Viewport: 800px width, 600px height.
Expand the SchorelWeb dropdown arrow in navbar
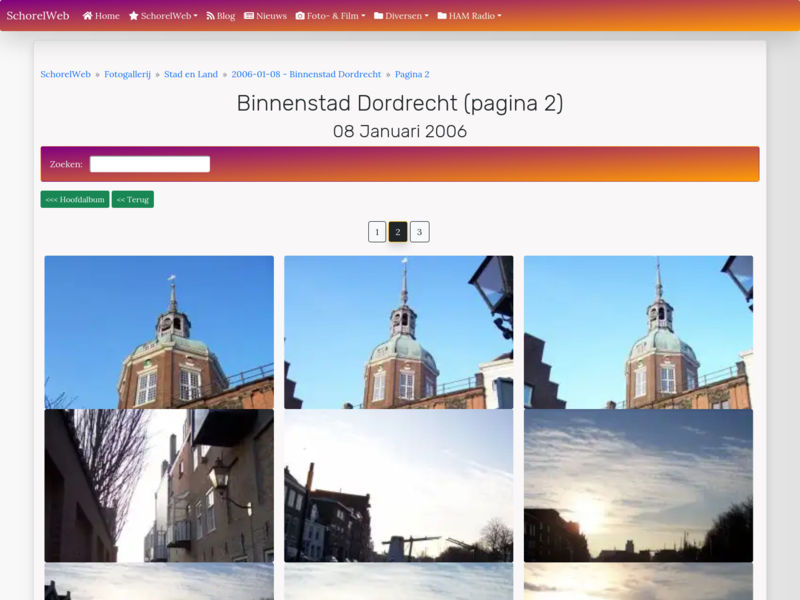click(195, 16)
